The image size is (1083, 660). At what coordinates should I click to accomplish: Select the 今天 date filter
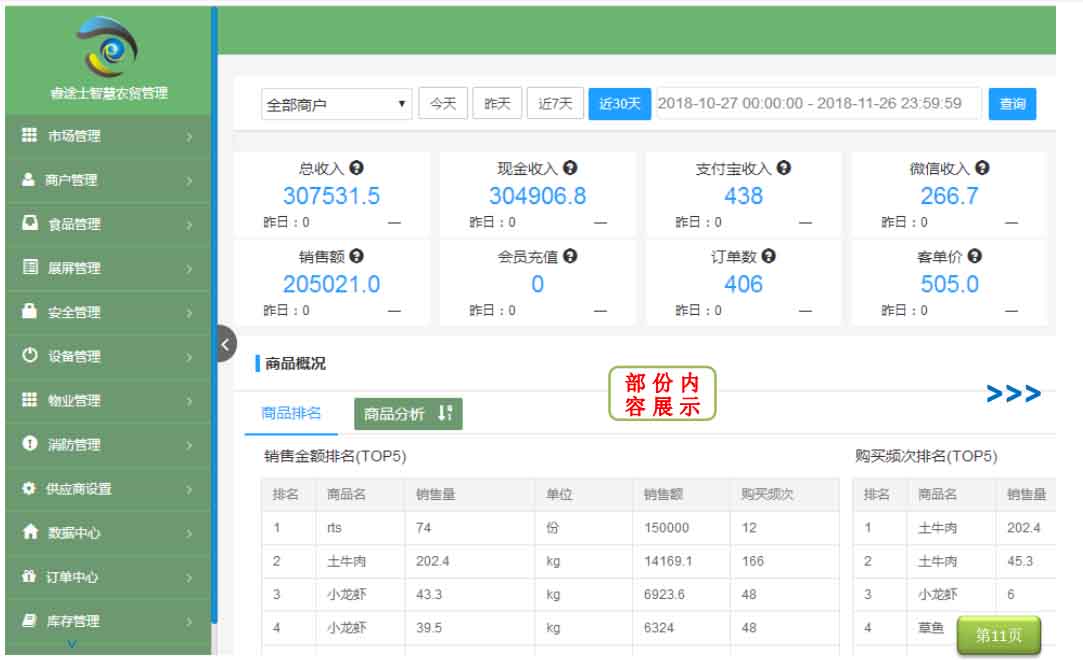point(442,103)
